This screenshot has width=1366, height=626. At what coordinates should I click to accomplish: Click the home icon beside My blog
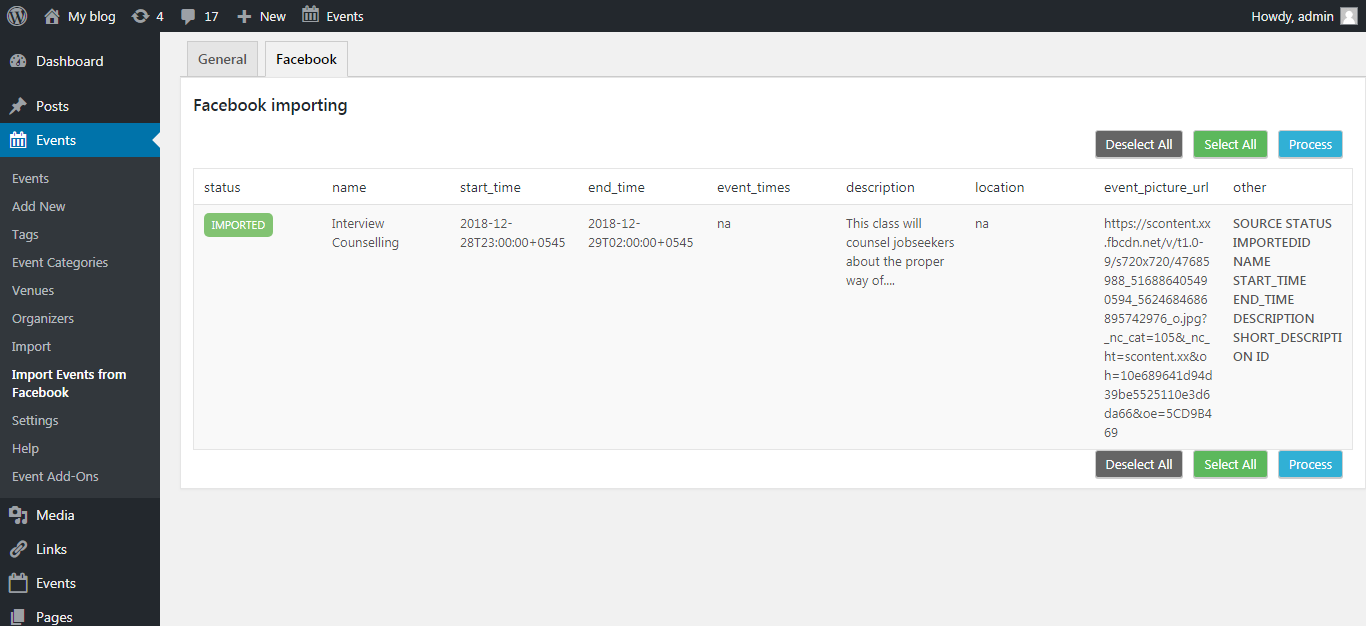click(x=52, y=16)
